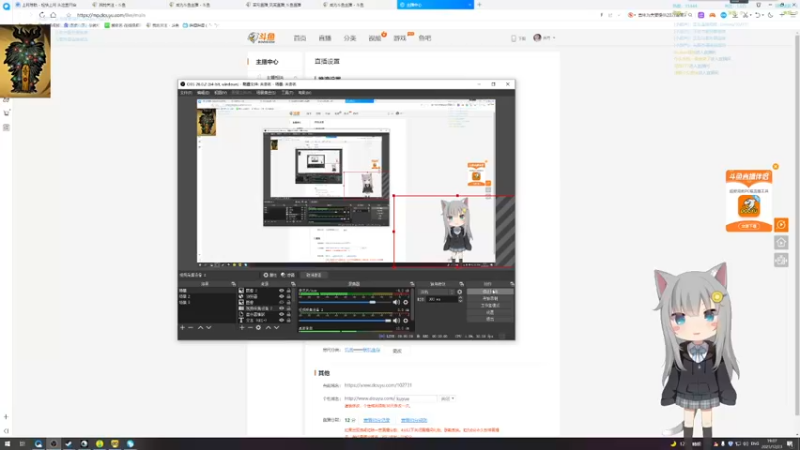Open the Help menu in OBS
The height and width of the screenshot is (450, 800).
(305, 93)
